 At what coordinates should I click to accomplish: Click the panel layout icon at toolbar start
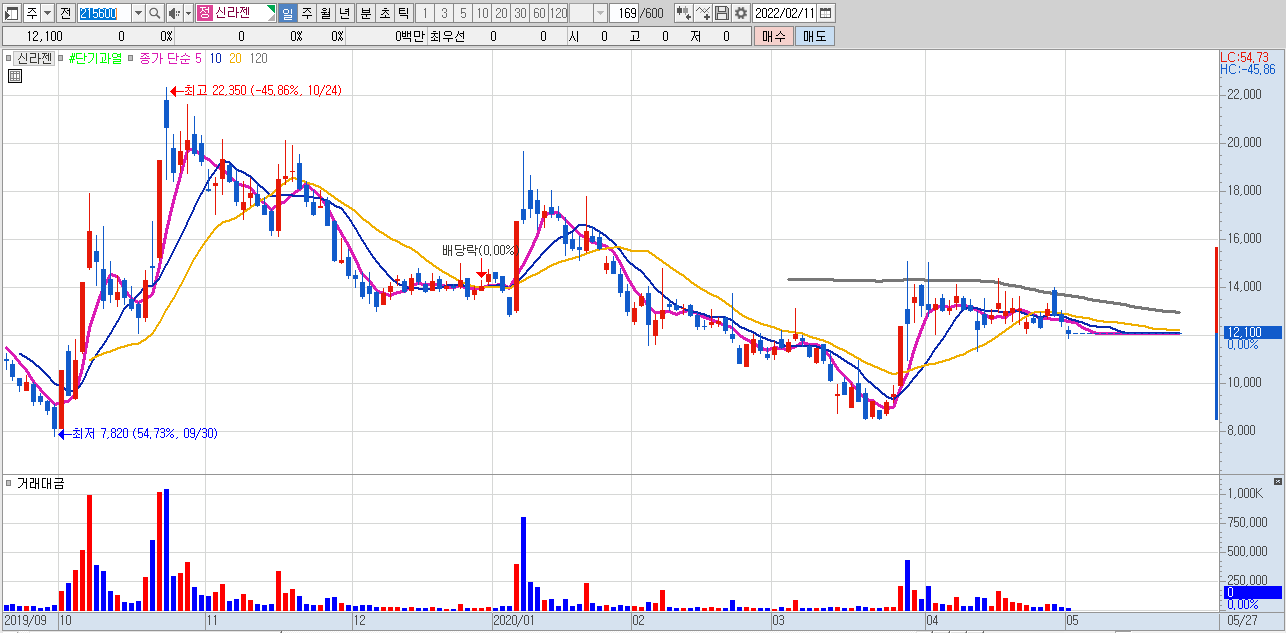[13, 13]
